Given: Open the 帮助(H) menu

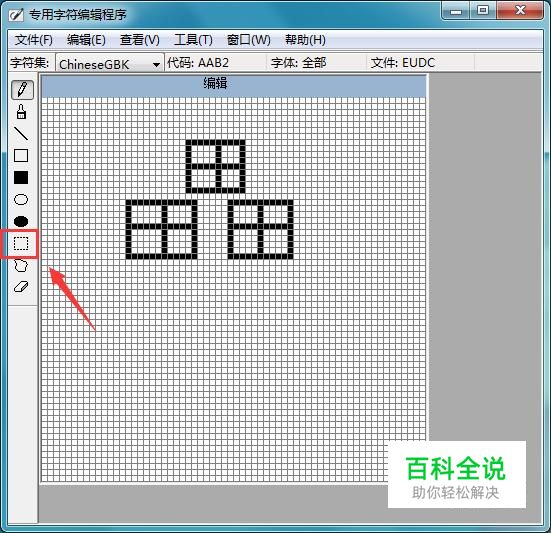Looking at the screenshot, I should [305, 40].
